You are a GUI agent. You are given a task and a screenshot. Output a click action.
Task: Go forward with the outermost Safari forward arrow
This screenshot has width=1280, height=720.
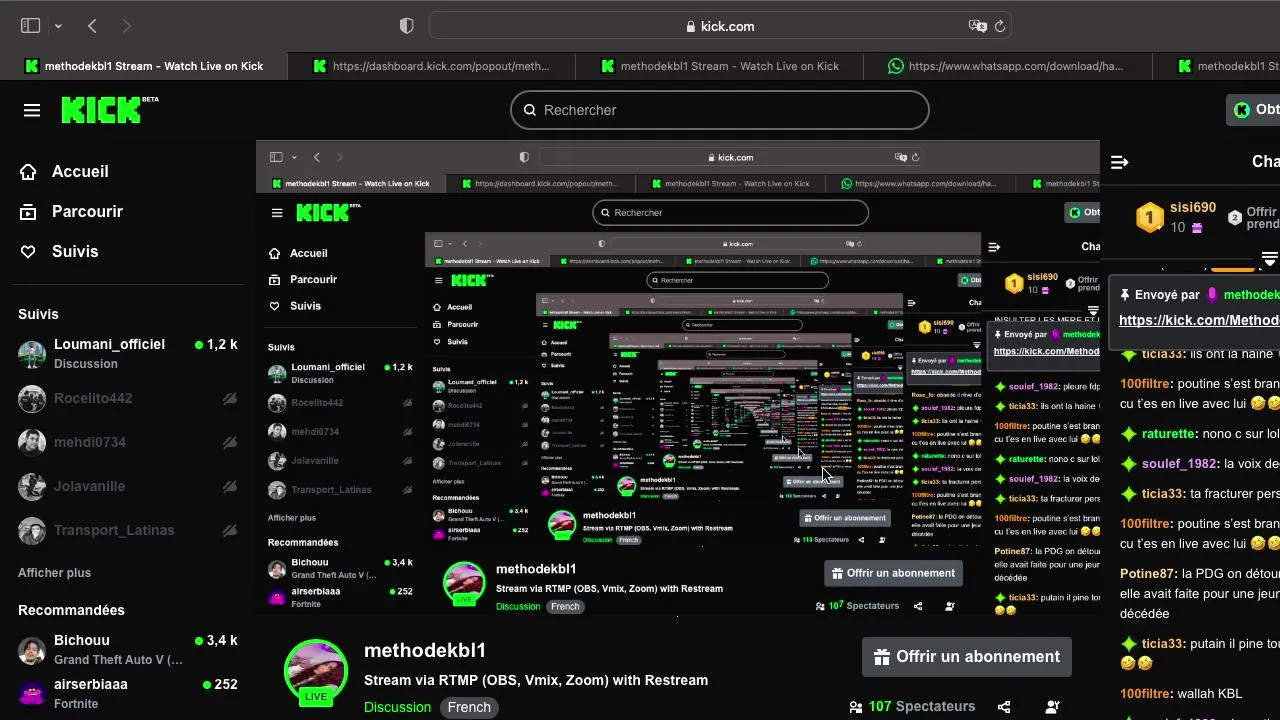tap(126, 26)
